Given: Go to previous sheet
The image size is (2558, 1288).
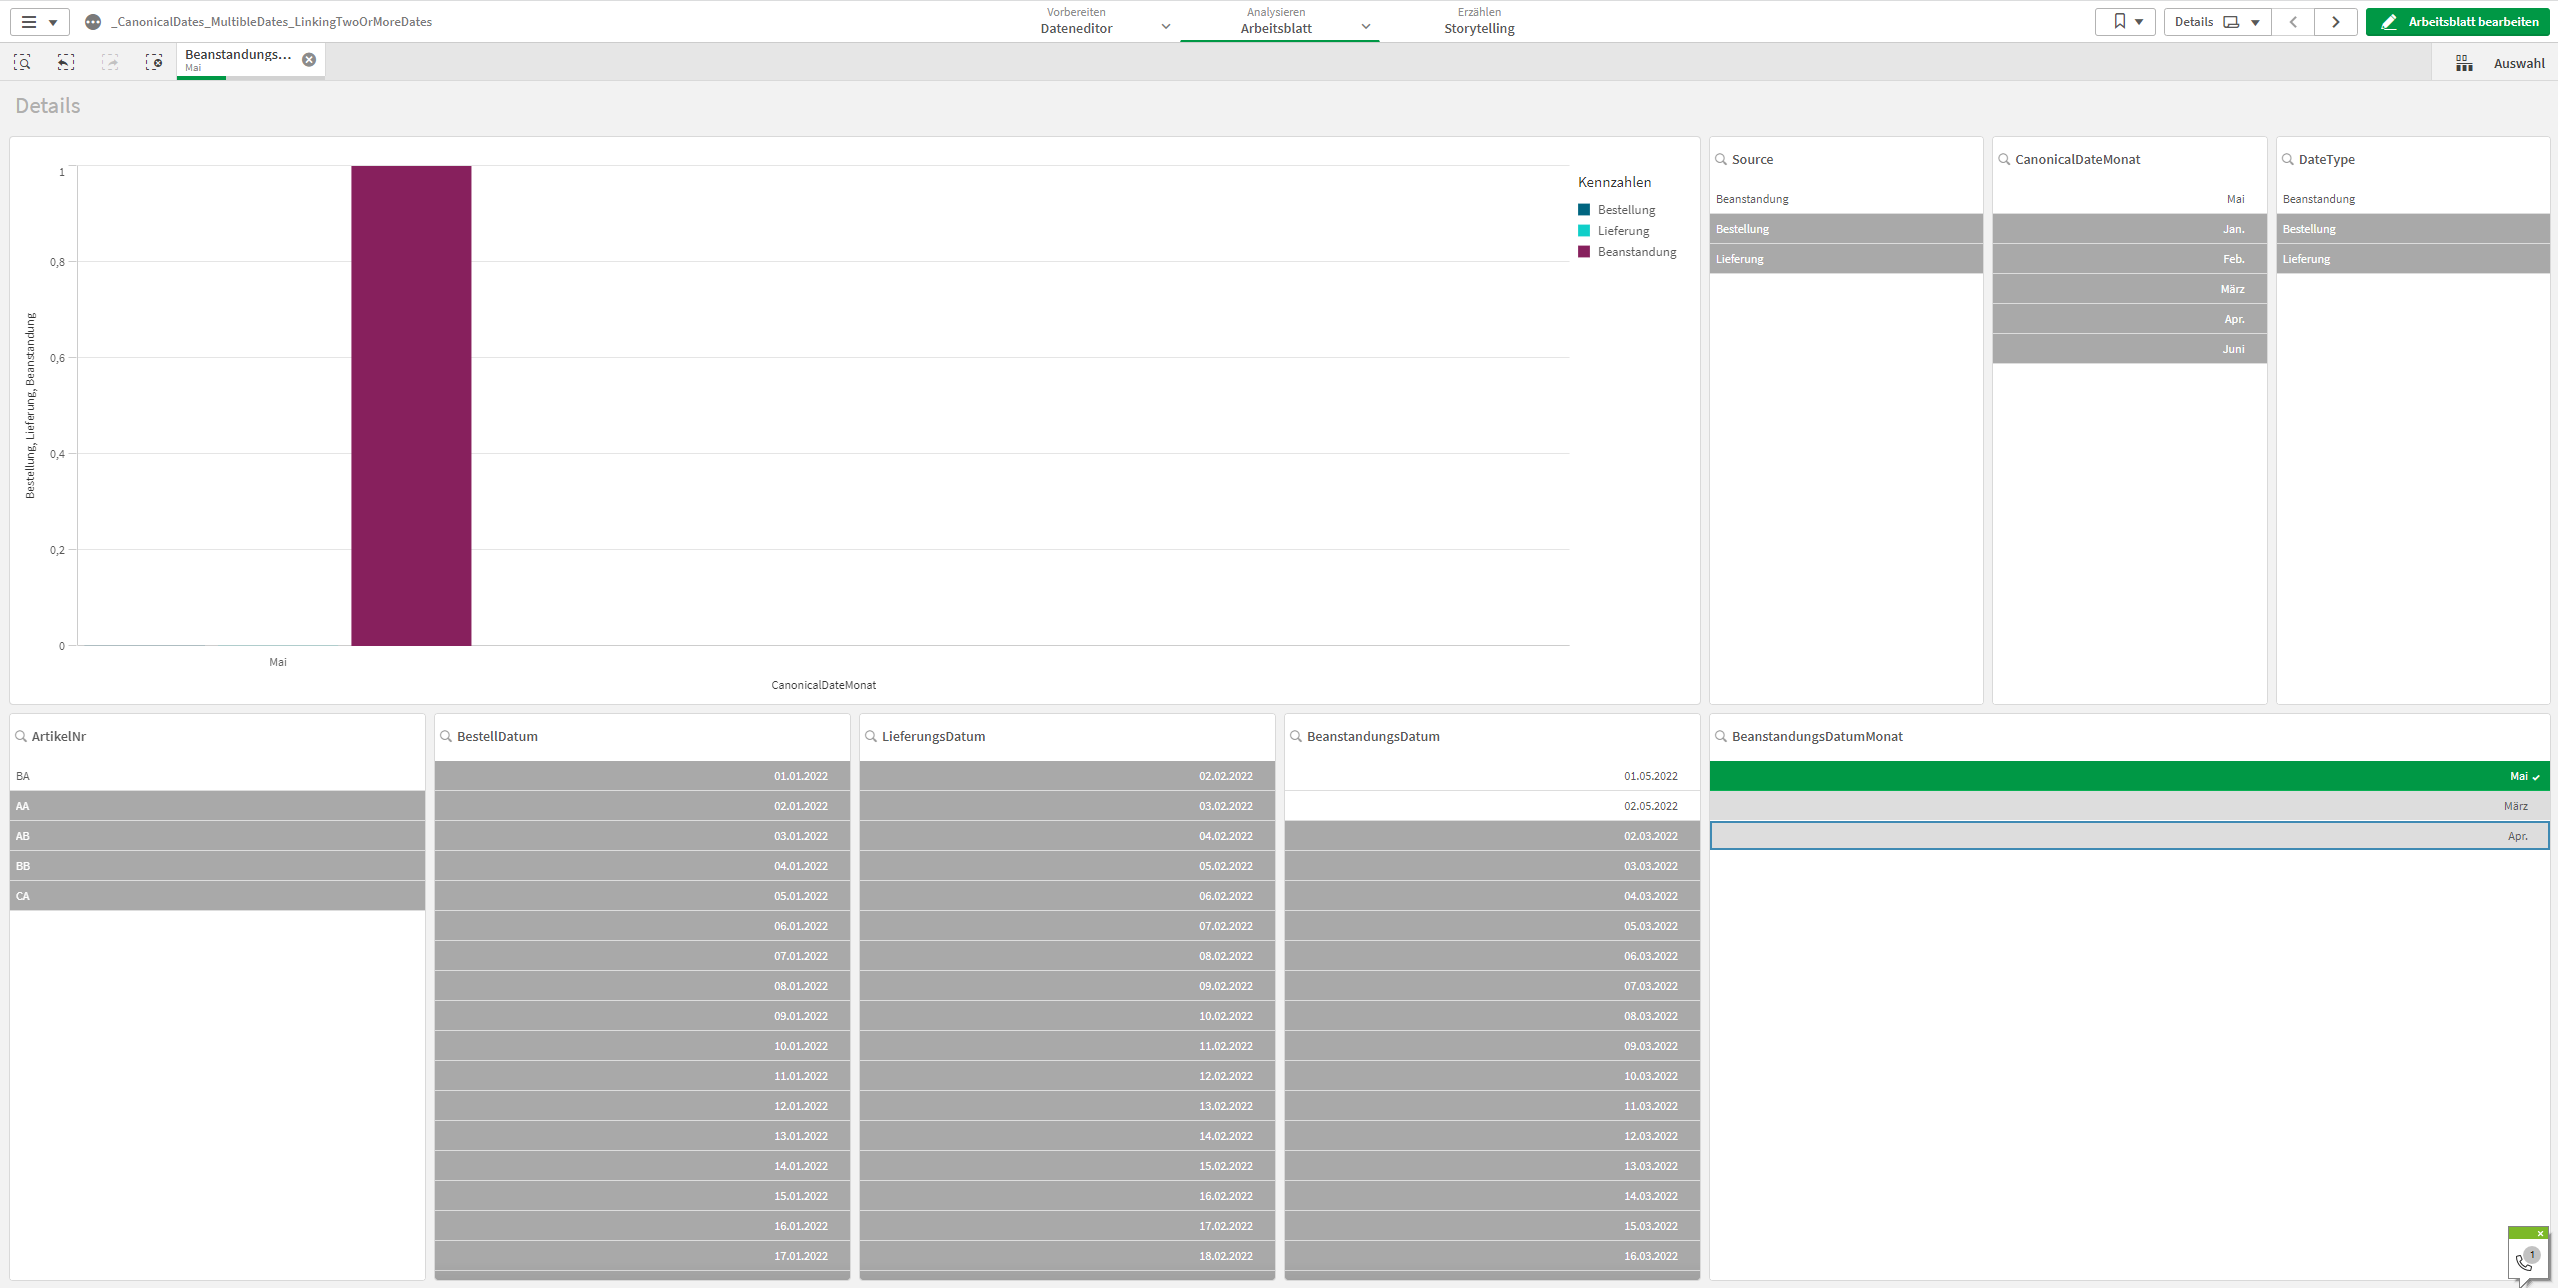Looking at the screenshot, I should 2293,22.
